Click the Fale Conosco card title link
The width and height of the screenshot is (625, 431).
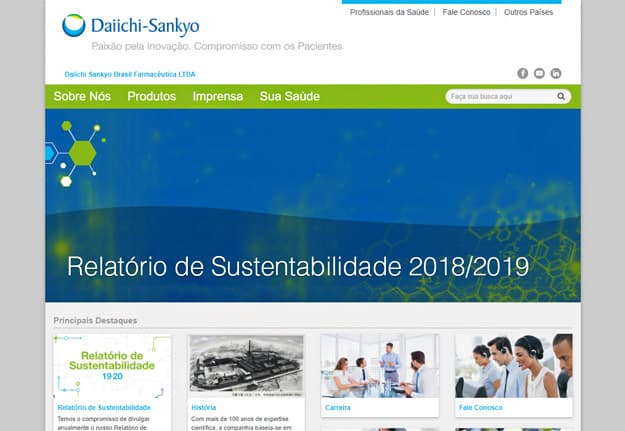[481, 407]
